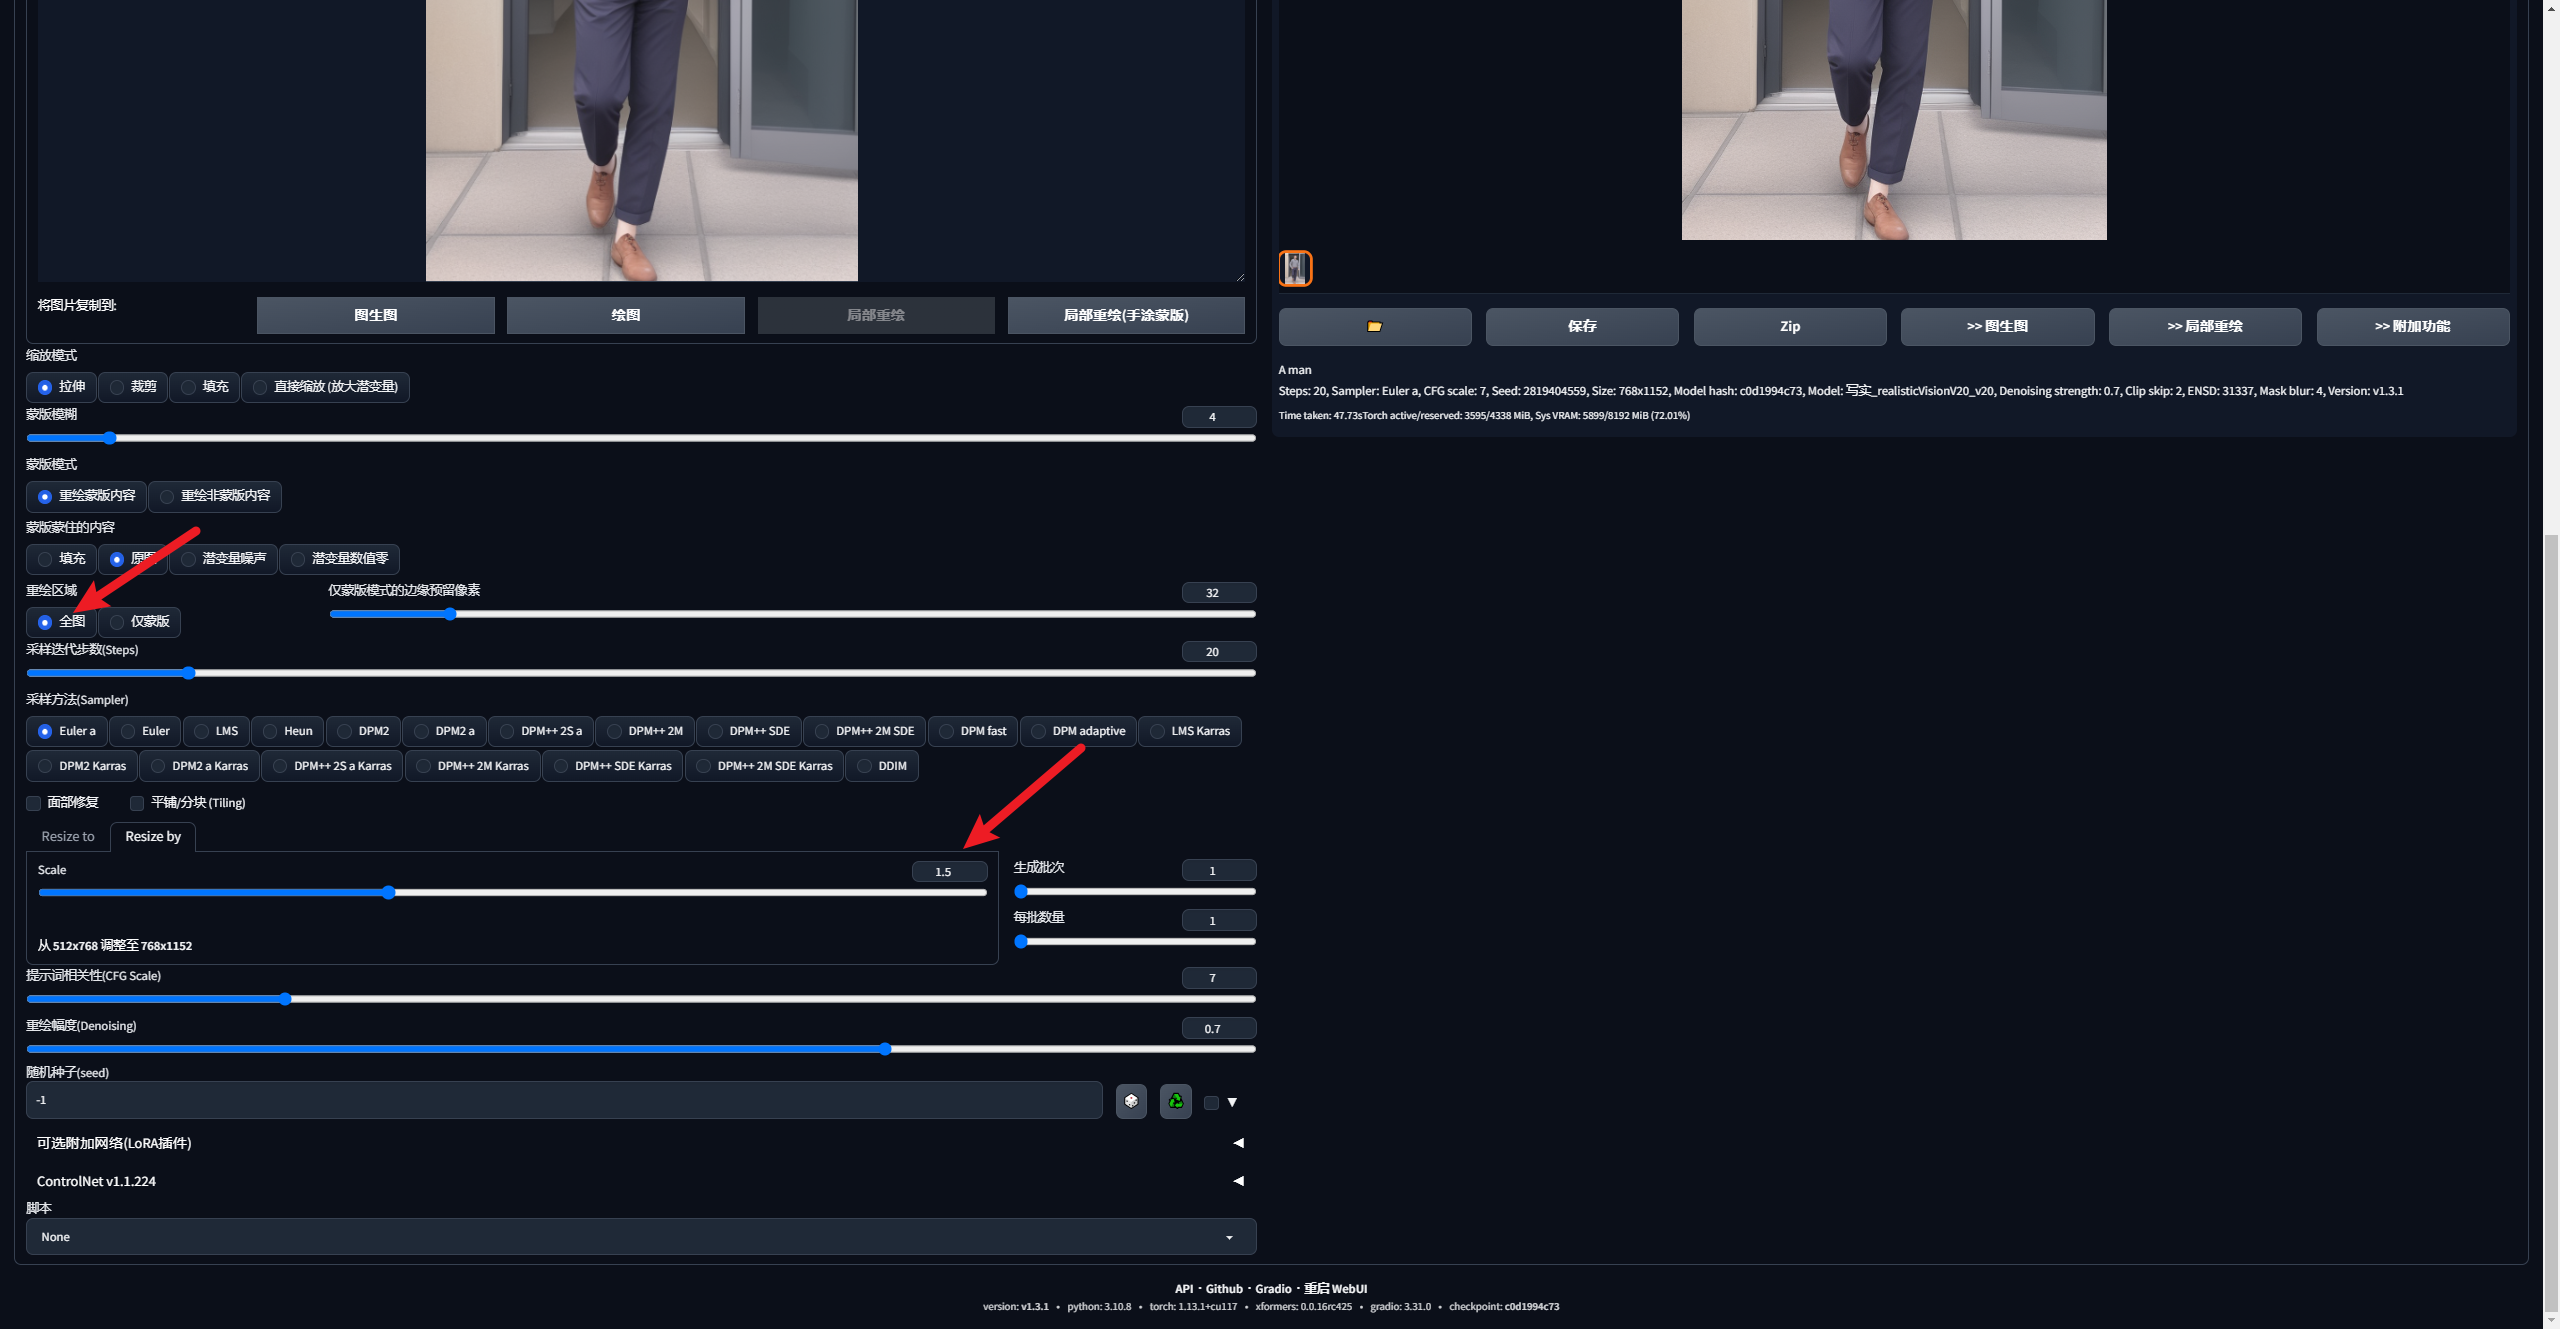Open the Github link in footer
This screenshot has height=1329, width=2560.
coord(1224,1289)
